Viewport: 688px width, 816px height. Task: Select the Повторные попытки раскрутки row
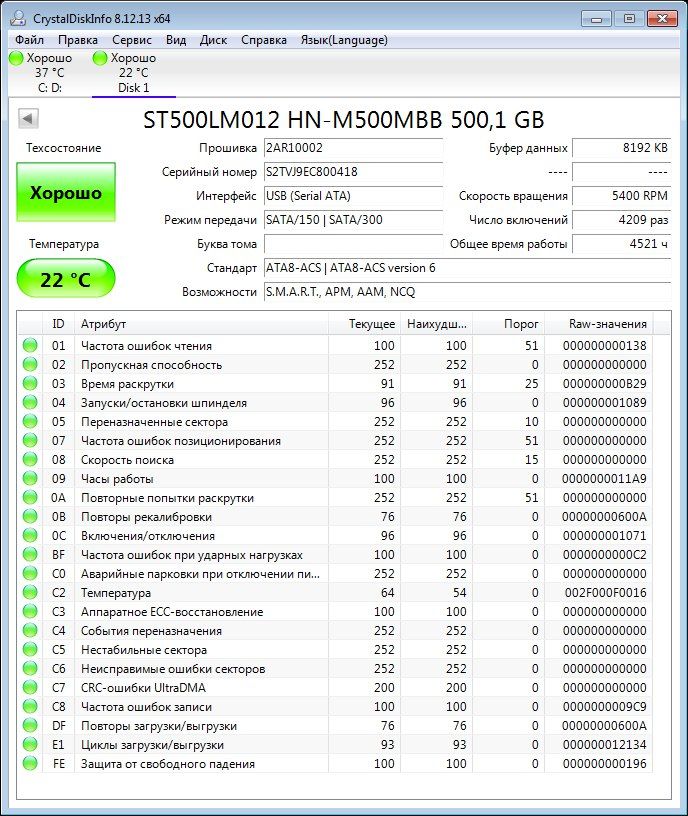336,498
